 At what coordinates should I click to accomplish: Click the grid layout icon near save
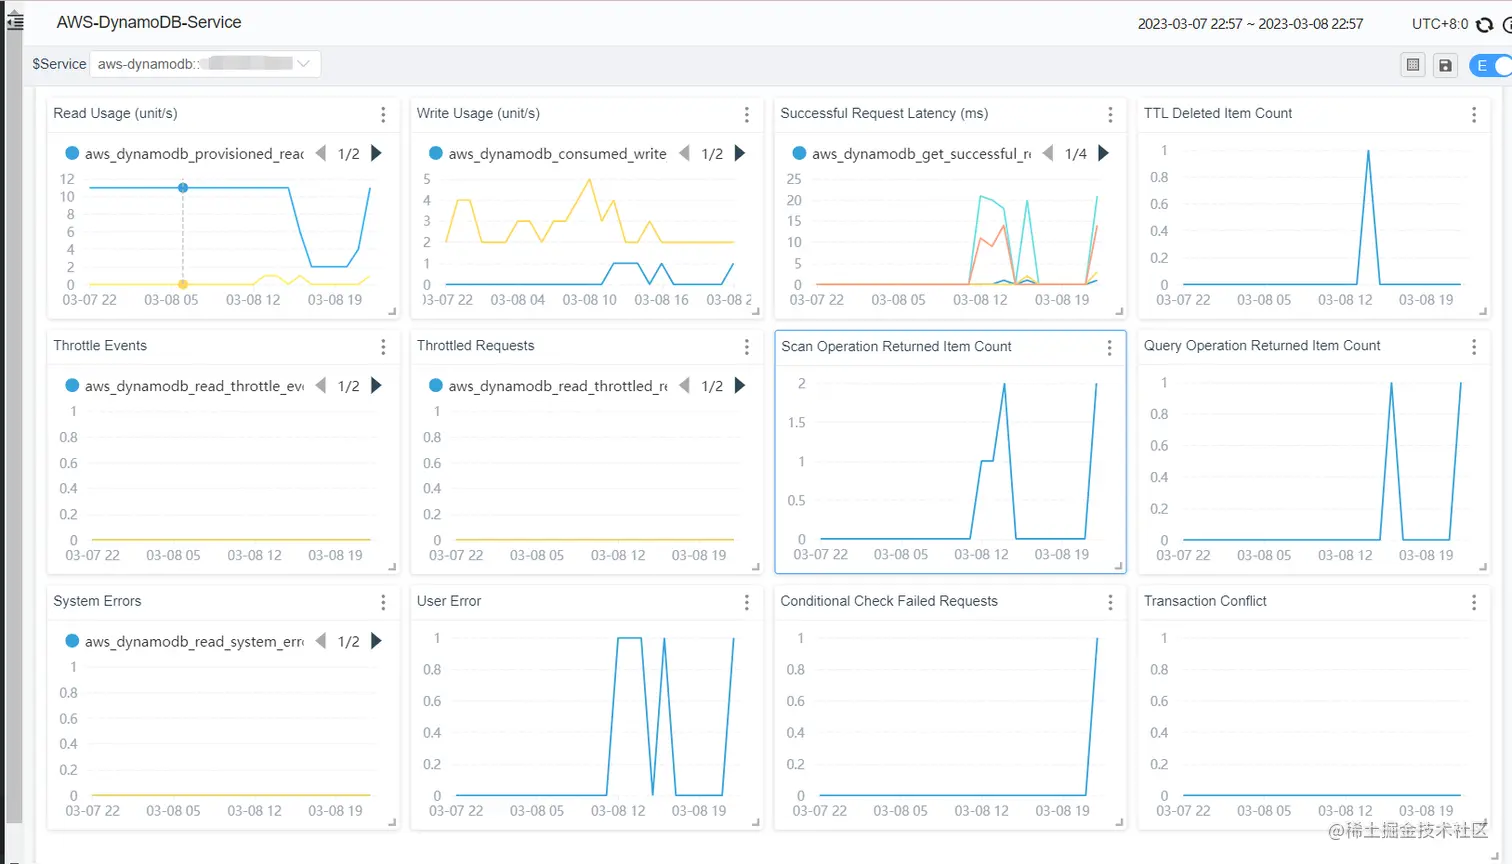point(1412,65)
